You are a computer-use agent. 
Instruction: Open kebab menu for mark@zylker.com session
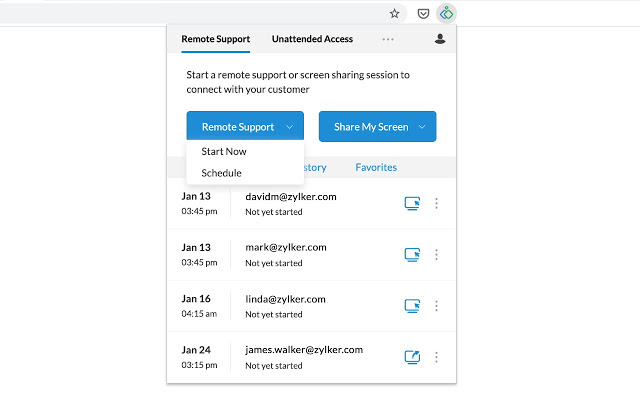tap(436, 255)
